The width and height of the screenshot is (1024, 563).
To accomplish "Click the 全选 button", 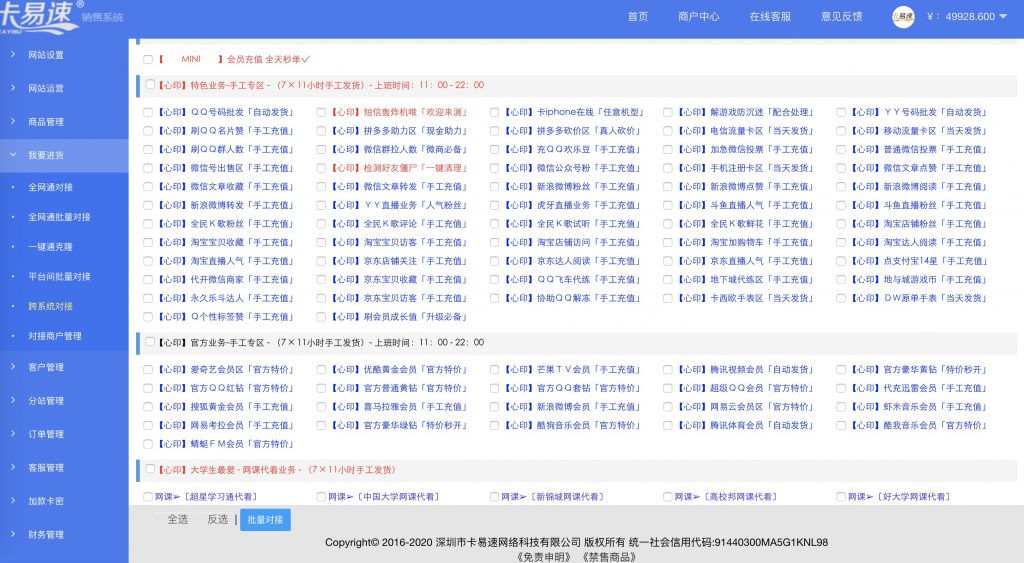I will pyautogui.click(x=178, y=519).
